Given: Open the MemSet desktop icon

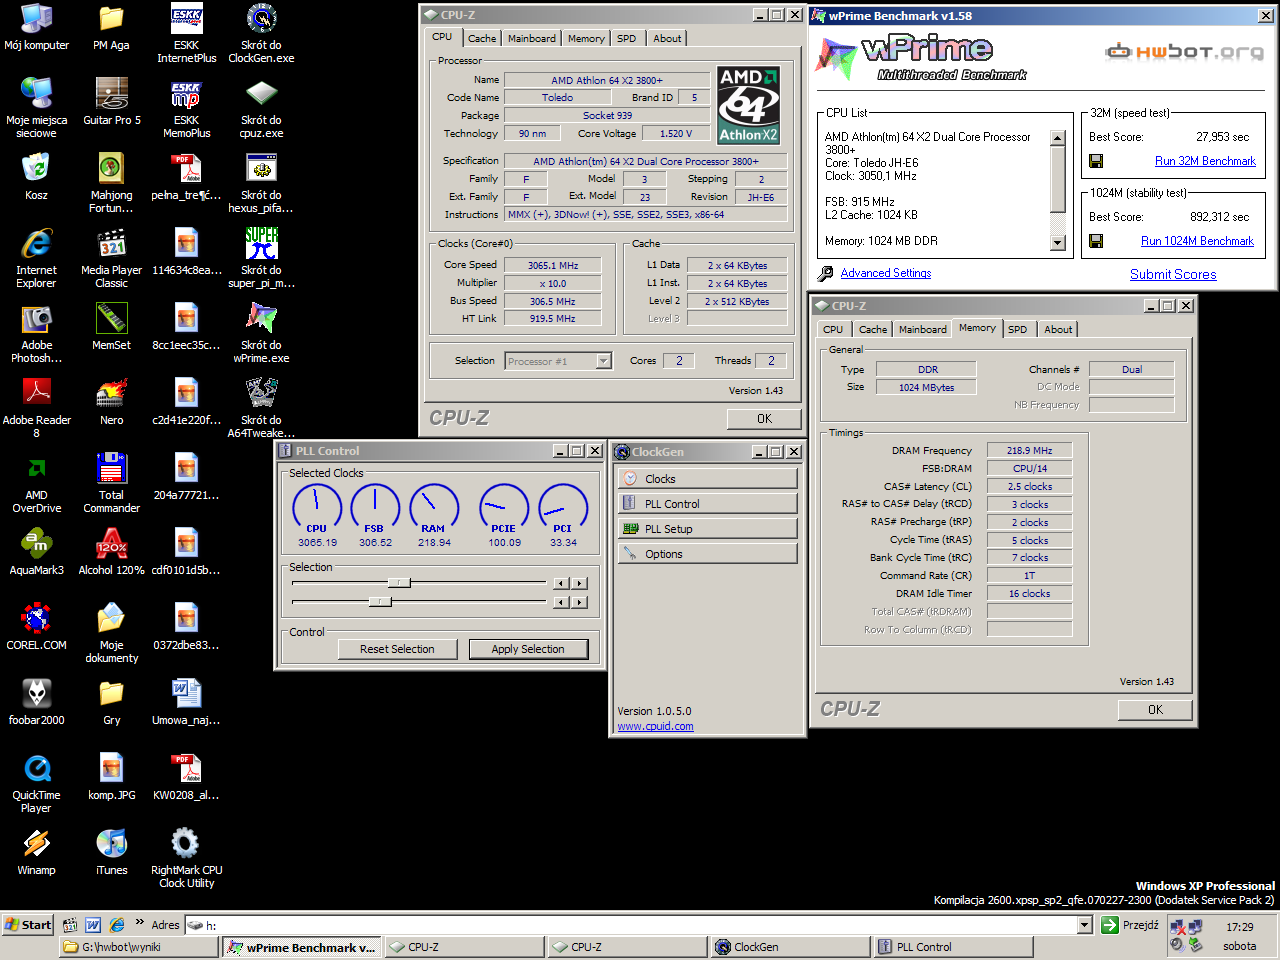Looking at the screenshot, I should click(111, 327).
